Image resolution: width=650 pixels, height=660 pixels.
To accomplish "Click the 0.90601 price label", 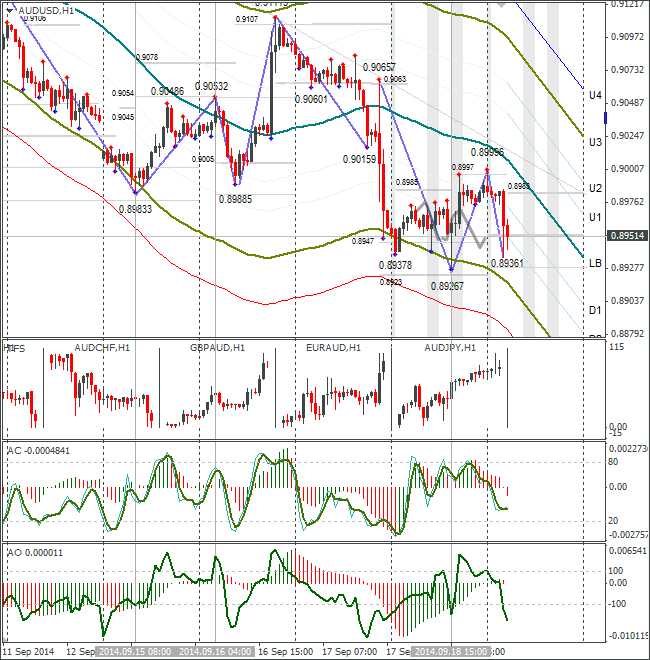I will pos(311,99).
